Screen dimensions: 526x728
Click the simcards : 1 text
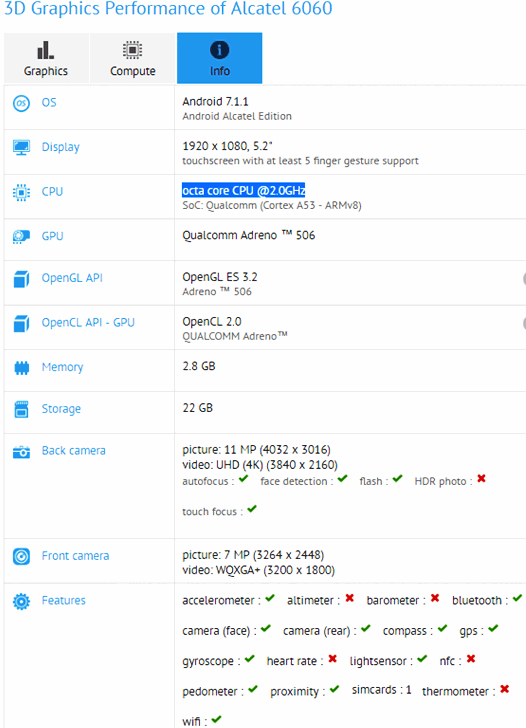382,690
